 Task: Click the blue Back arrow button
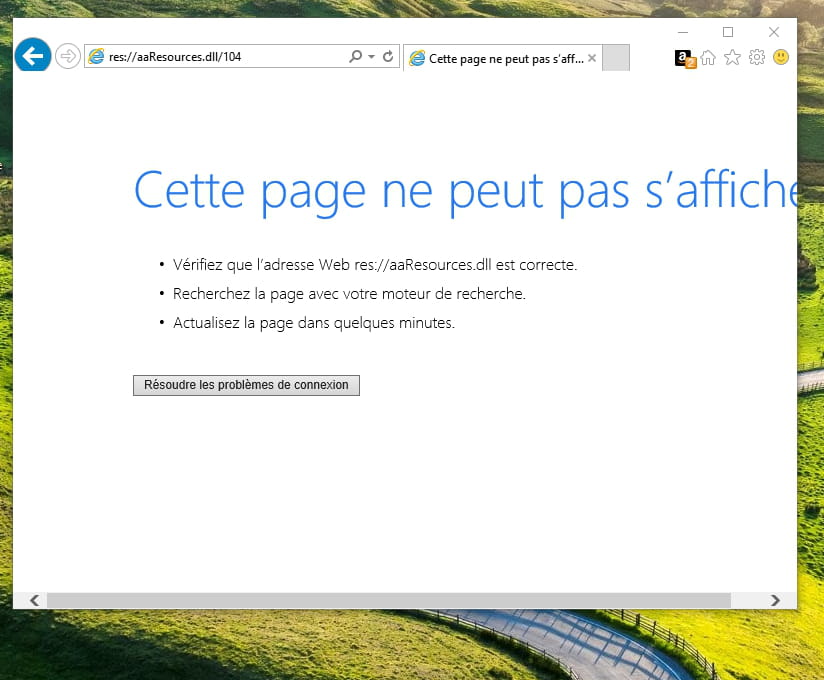(33, 56)
